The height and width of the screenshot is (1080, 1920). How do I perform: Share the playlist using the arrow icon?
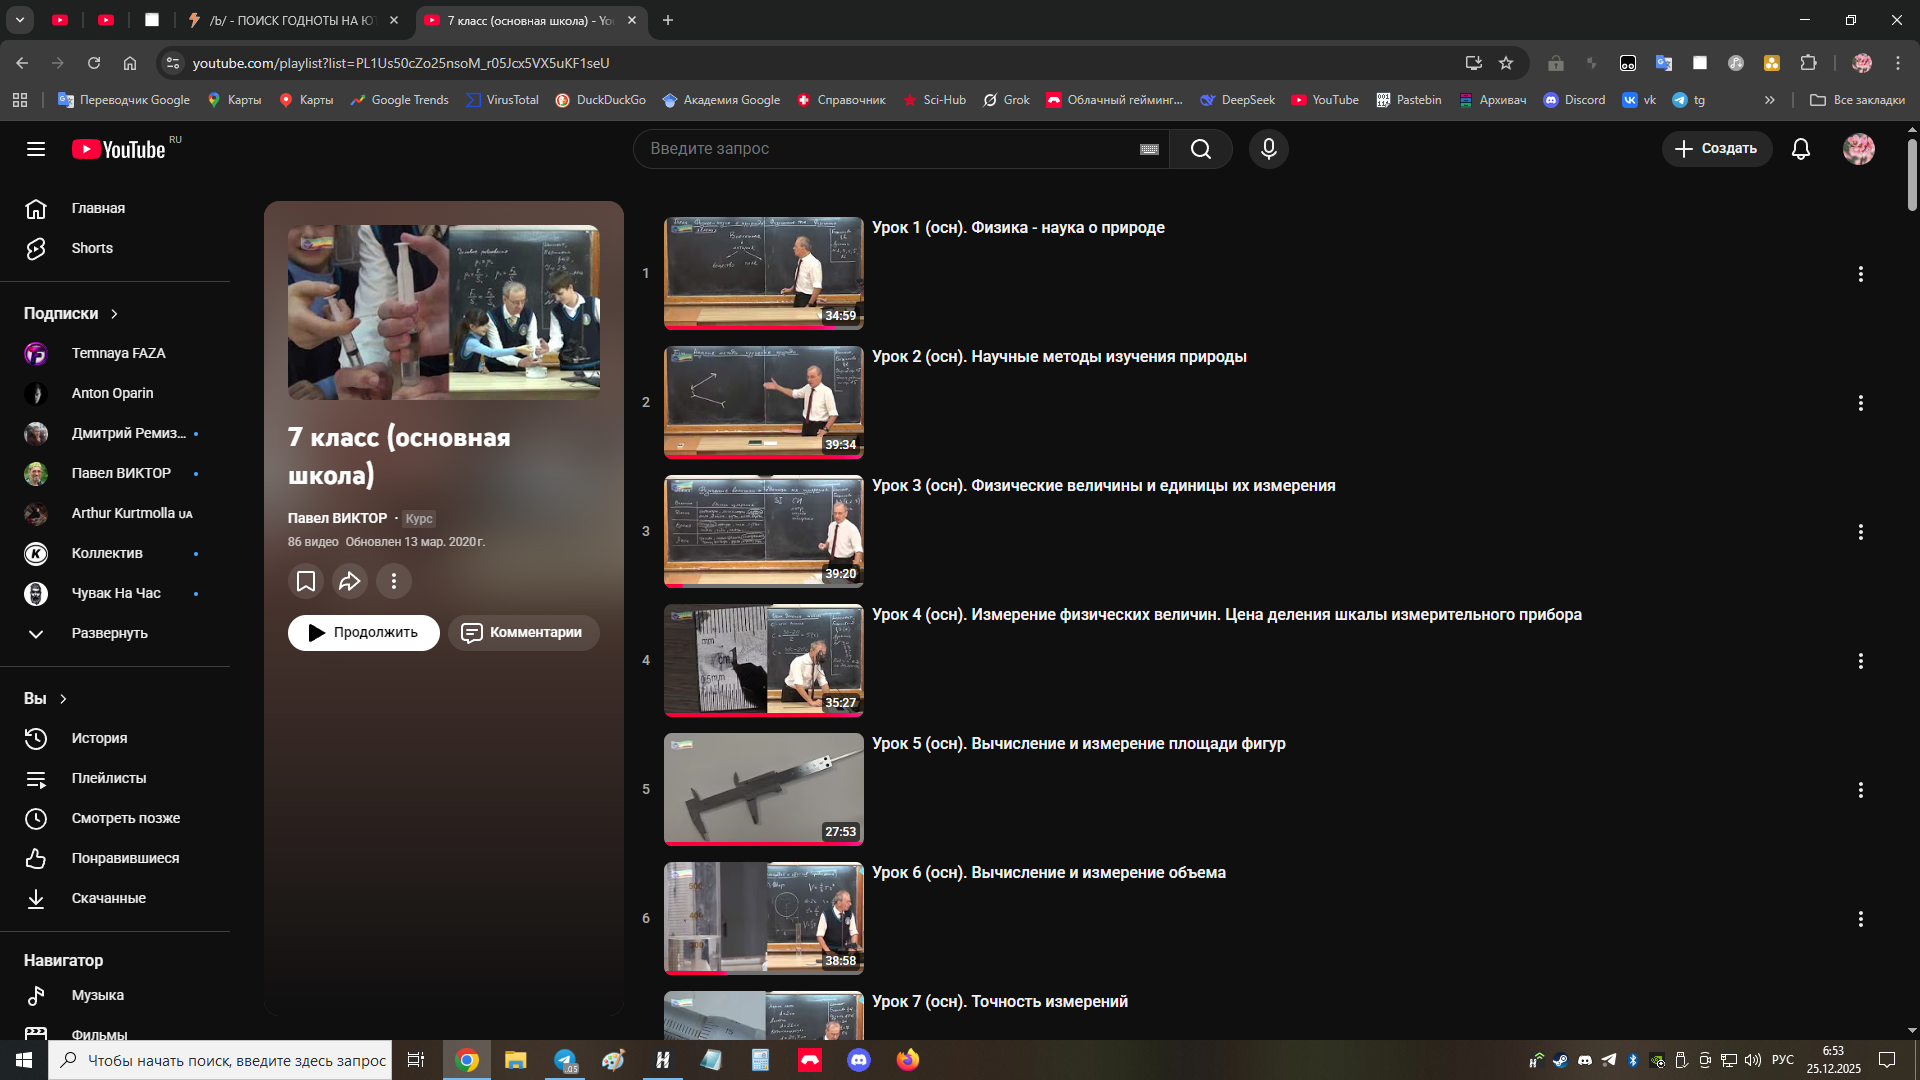coord(350,581)
